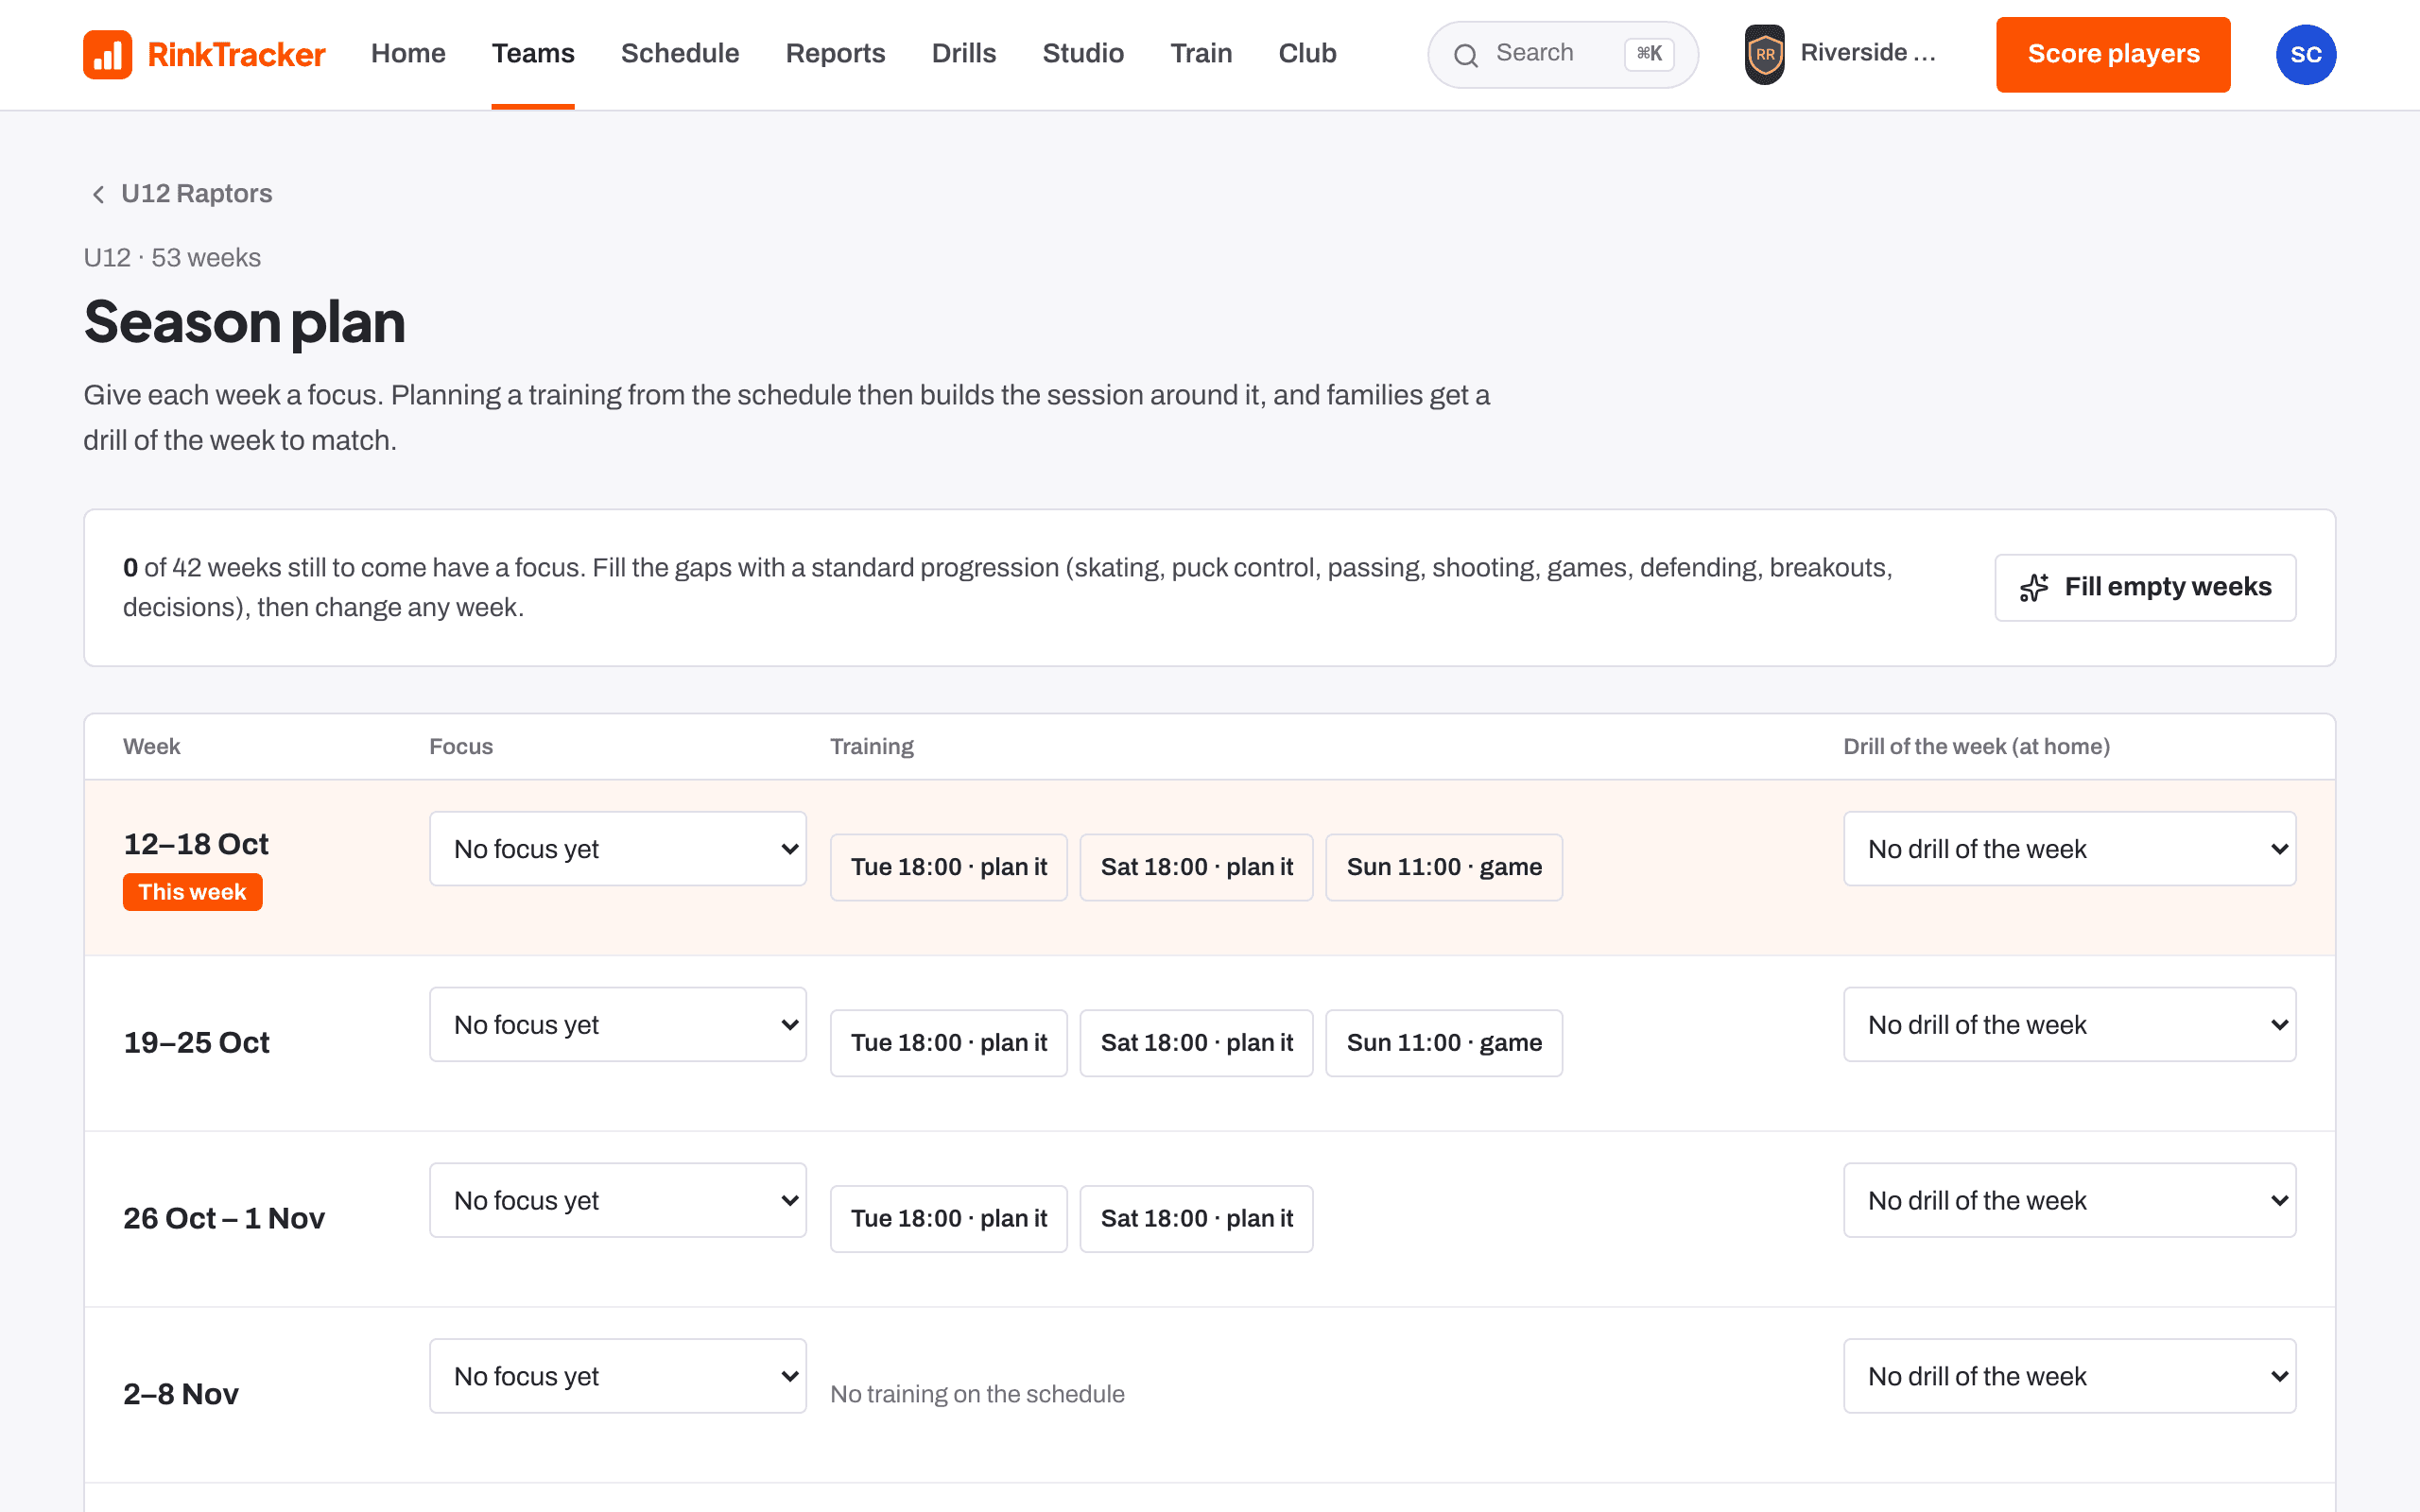Open the SC user avatar
The height and width of the screenshot is (1512, 2420).
[2306, 54]
